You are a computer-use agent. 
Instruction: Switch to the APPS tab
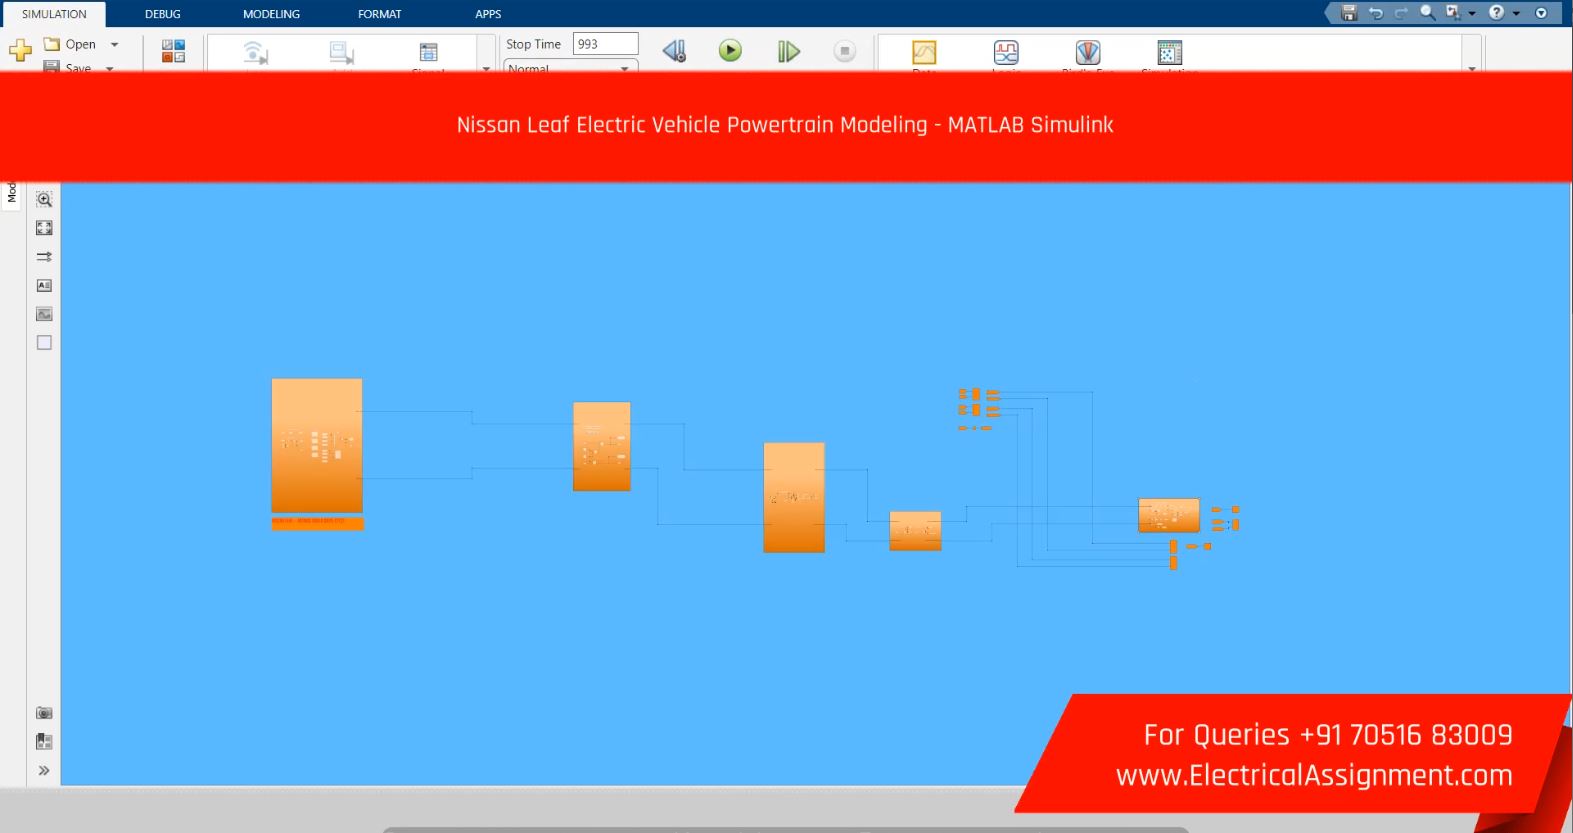point(488,14)
